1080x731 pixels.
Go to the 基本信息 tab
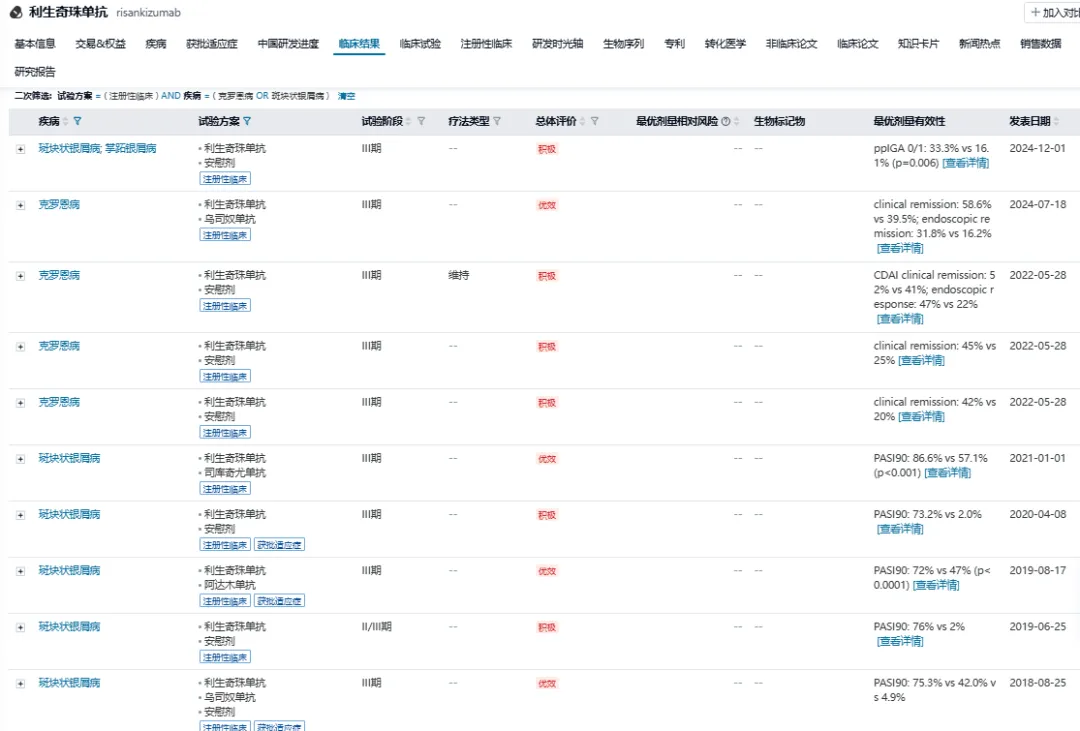click(35, 44)
